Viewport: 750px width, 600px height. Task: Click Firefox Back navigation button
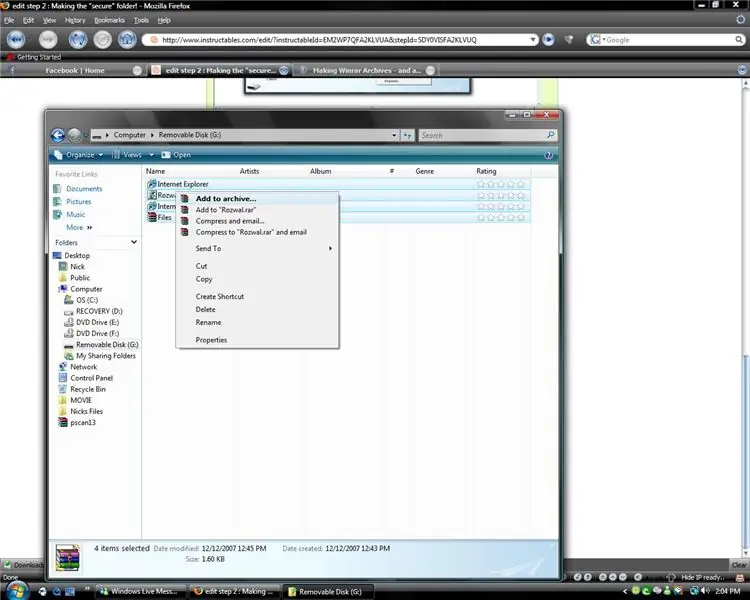click(16, 39)
